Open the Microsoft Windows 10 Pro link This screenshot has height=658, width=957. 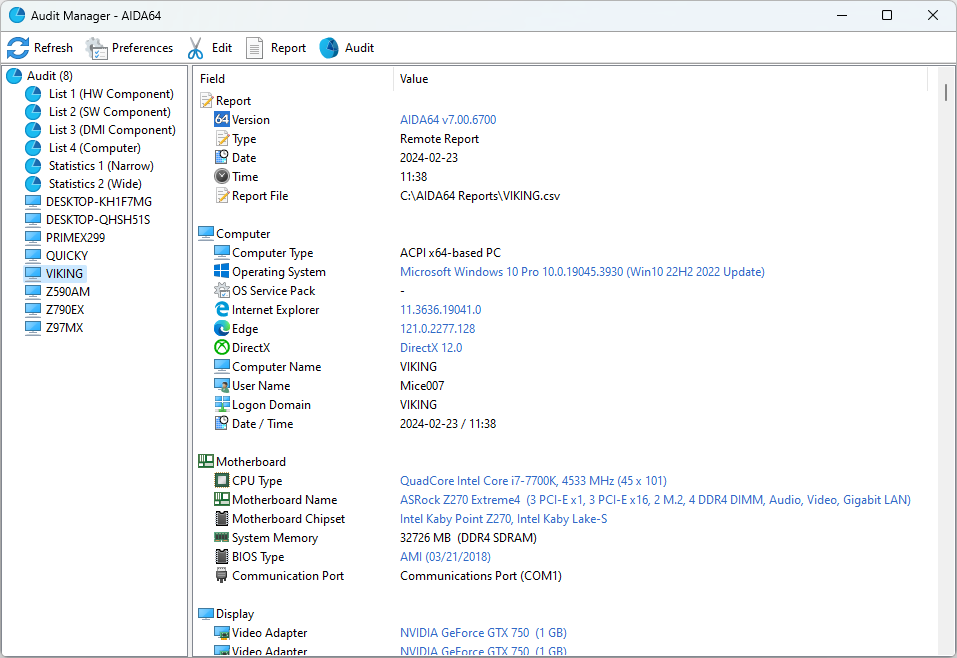[x=582, y=272]
